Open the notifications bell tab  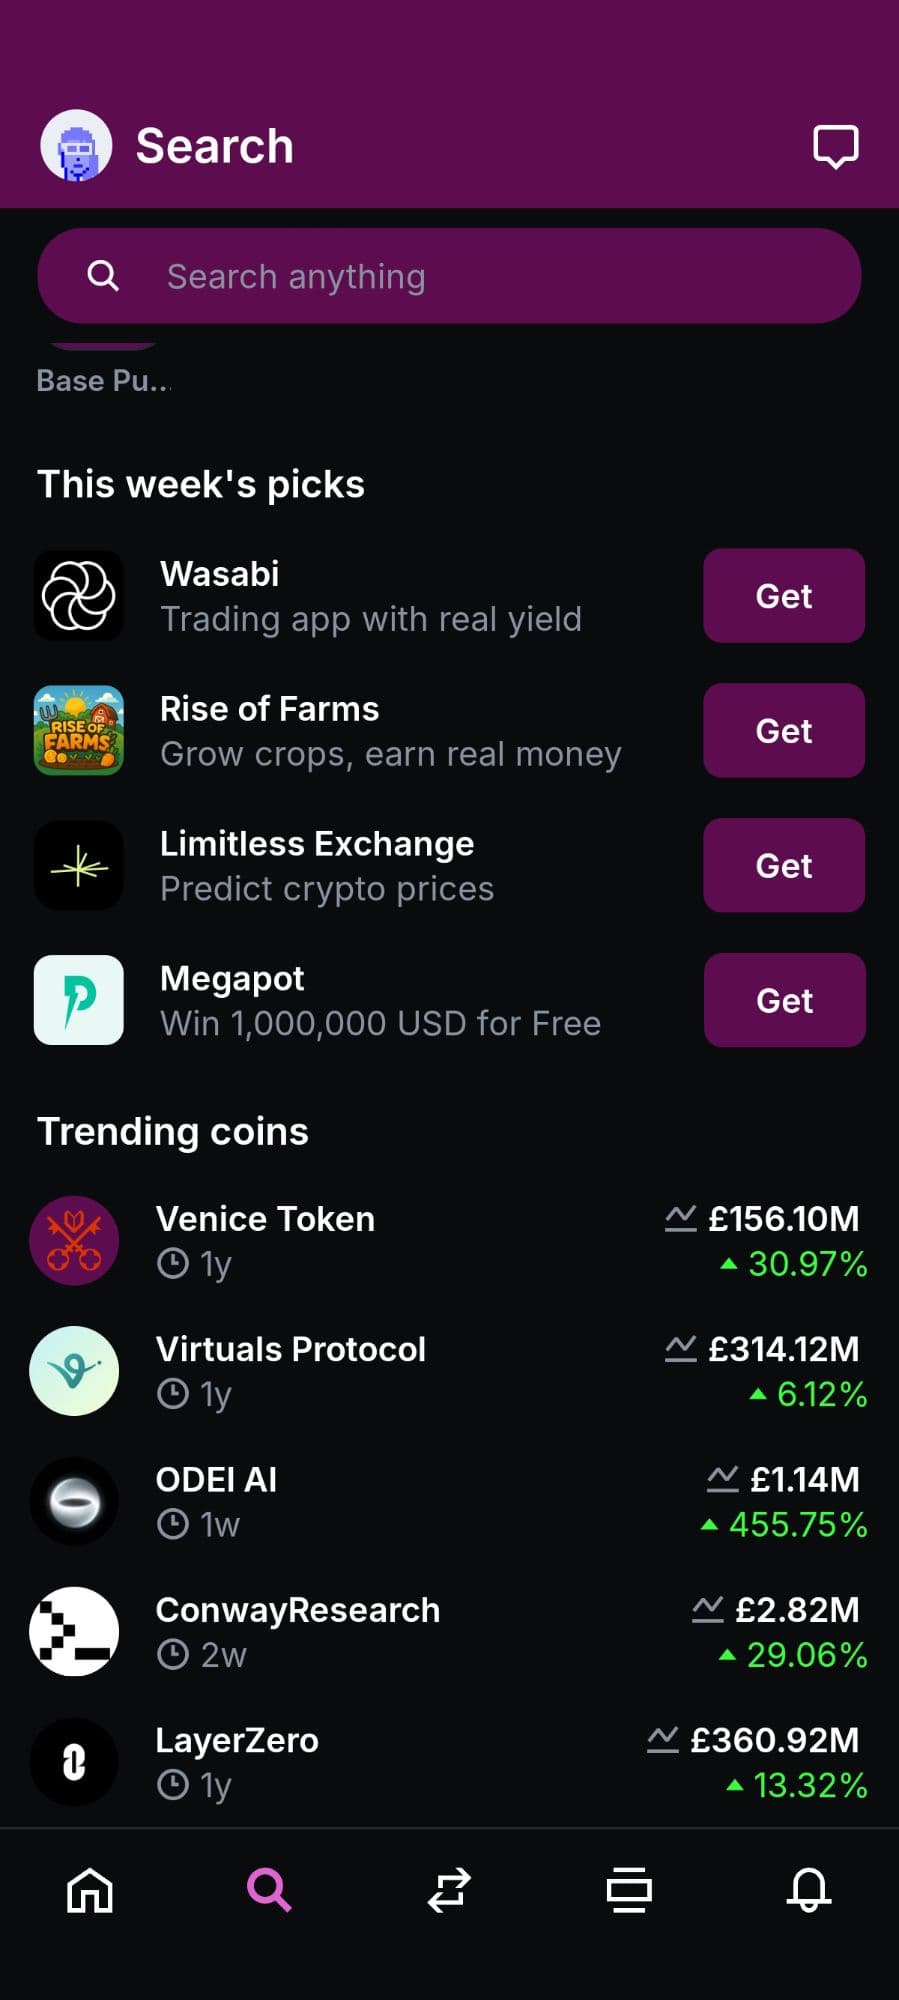click(x=809, y=1890)
